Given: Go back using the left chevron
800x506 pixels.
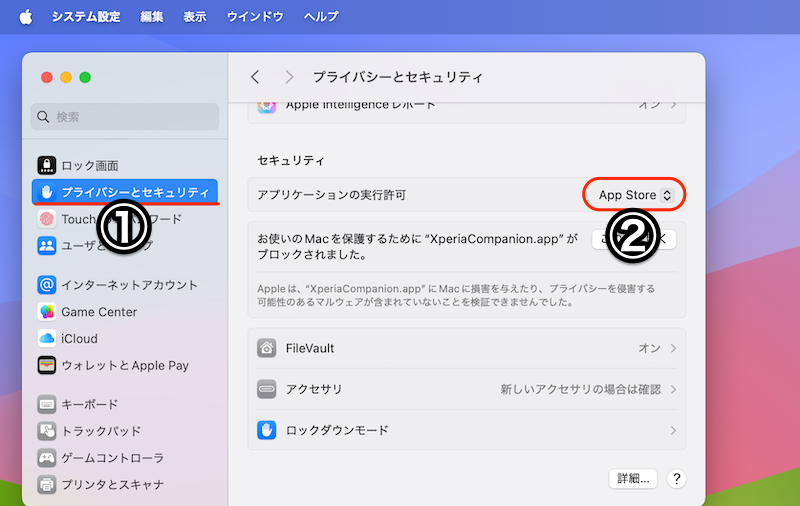Looking at the screenshot, I should tap(256, 77).
